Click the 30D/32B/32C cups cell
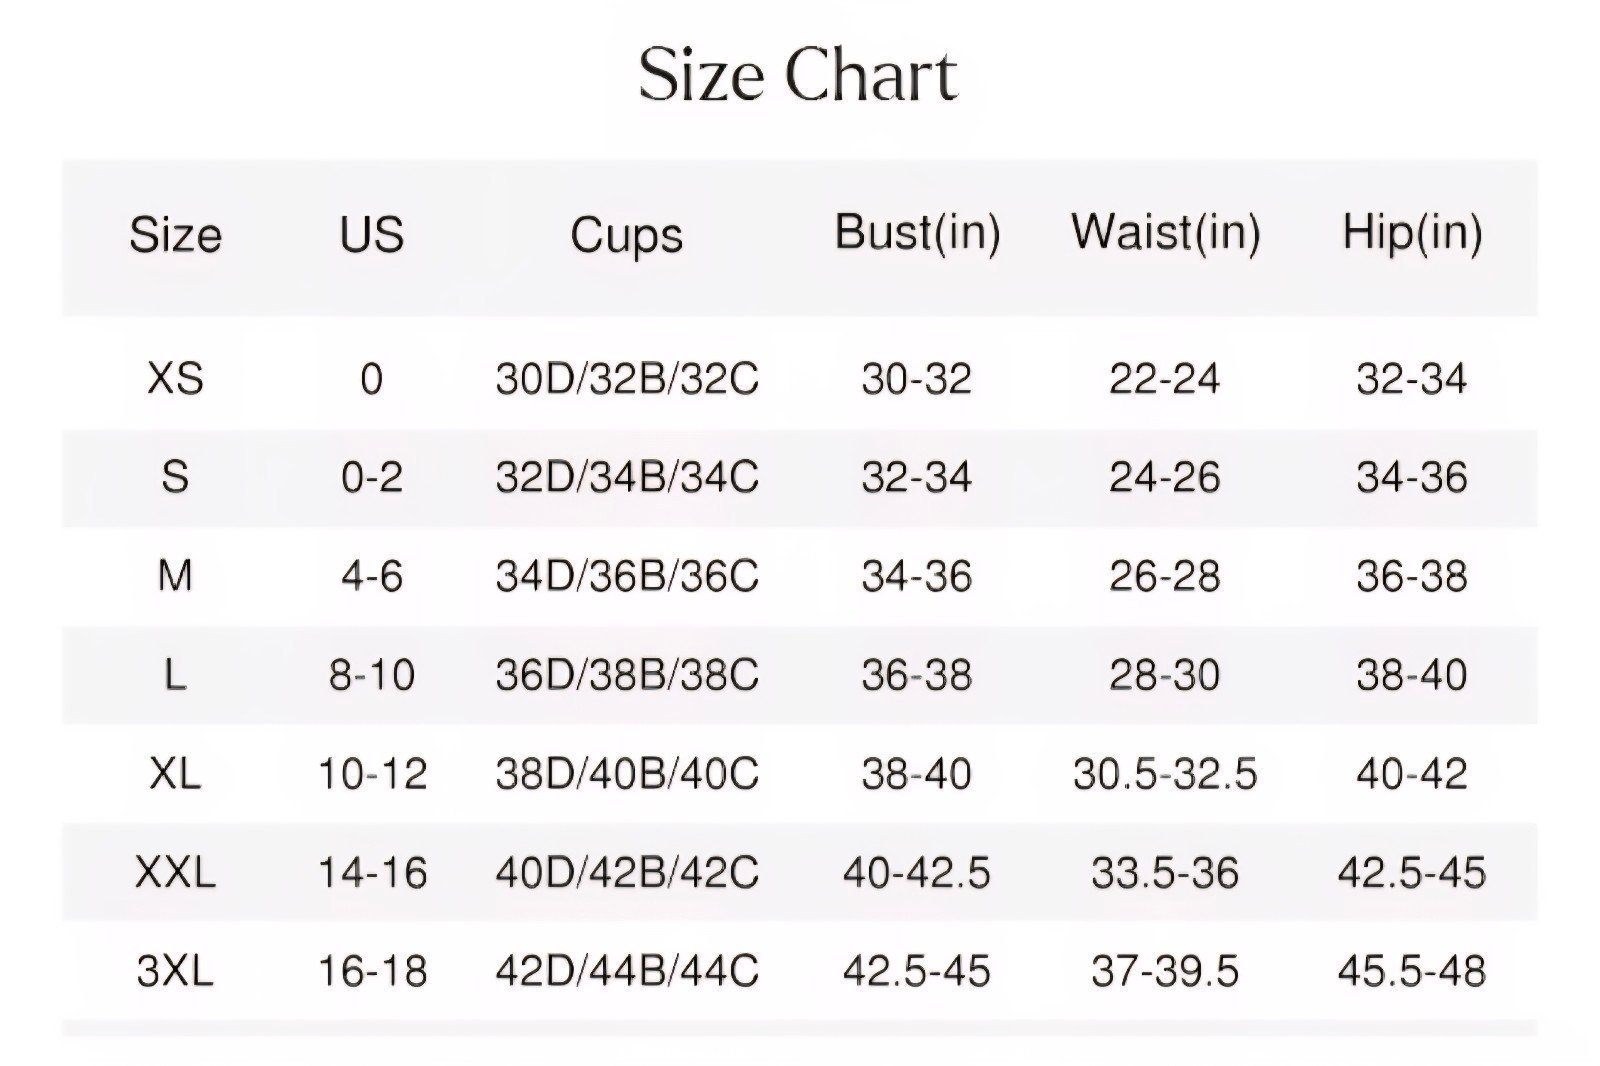This screenshot has width=1600, height=1066. [627, 378]
